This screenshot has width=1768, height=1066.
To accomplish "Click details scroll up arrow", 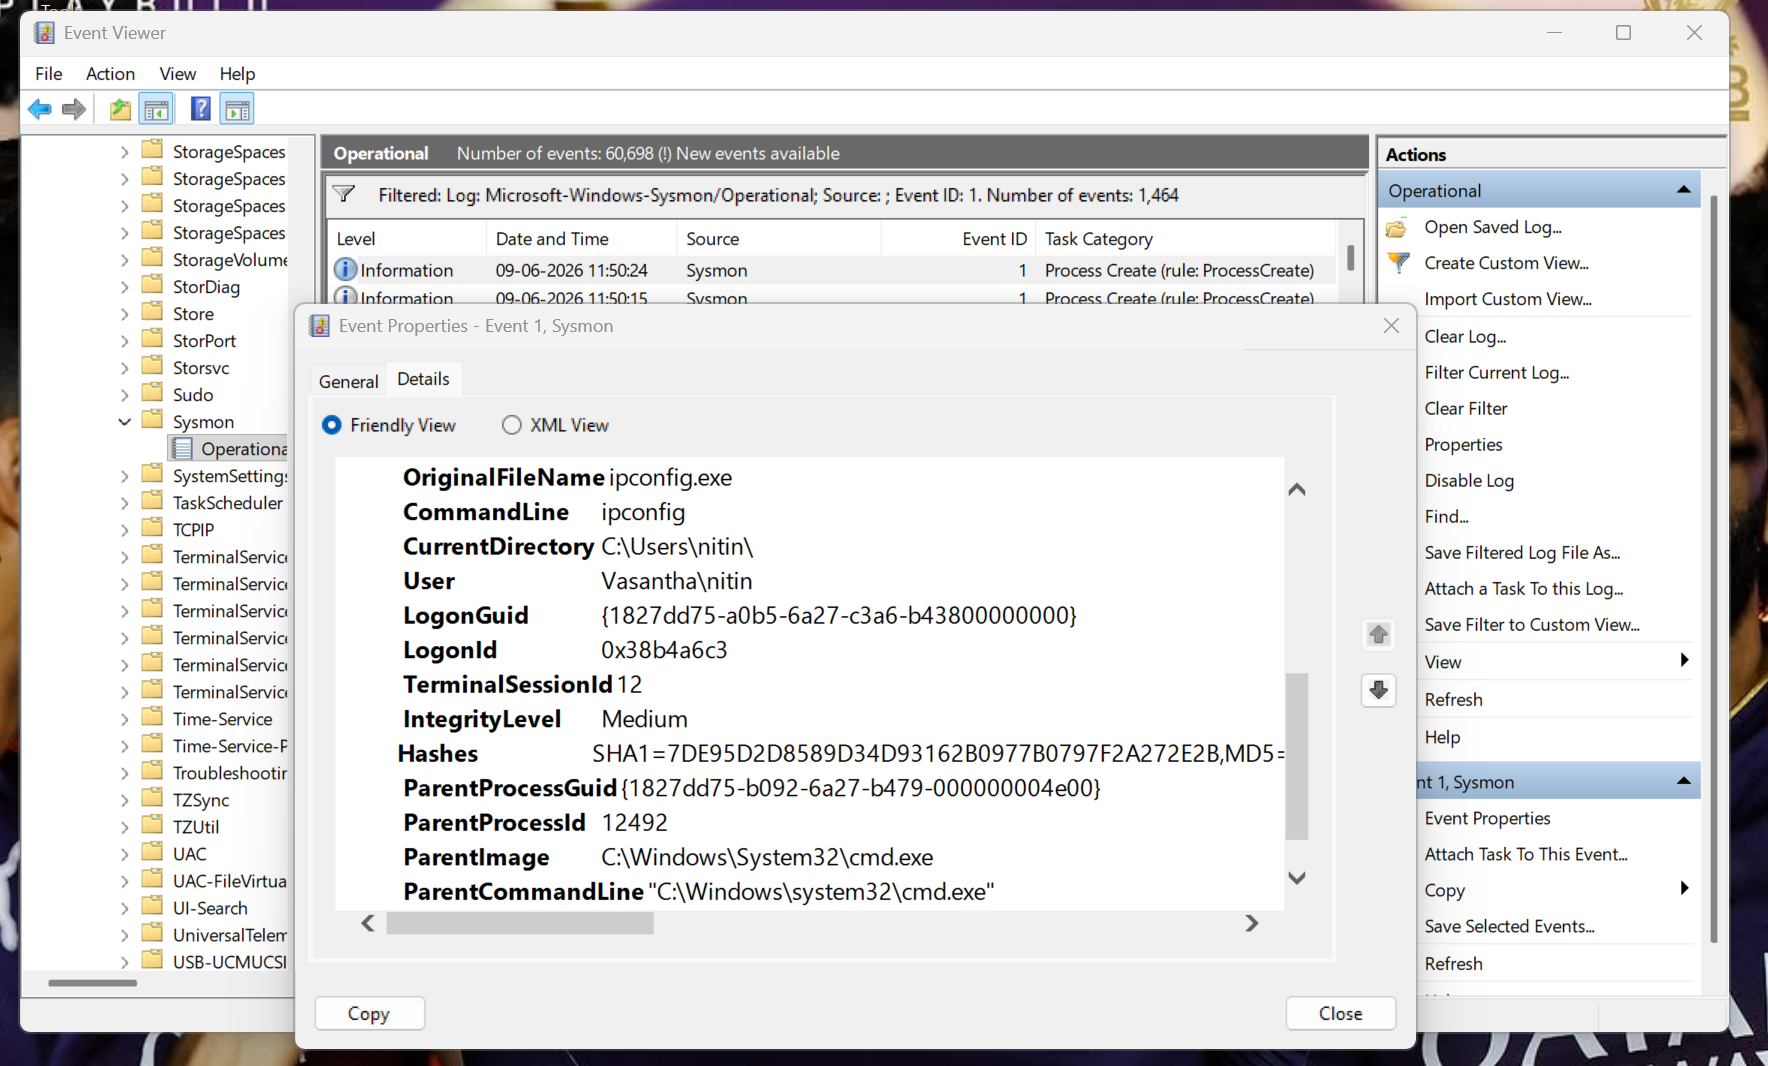I will coord(1297,489).
